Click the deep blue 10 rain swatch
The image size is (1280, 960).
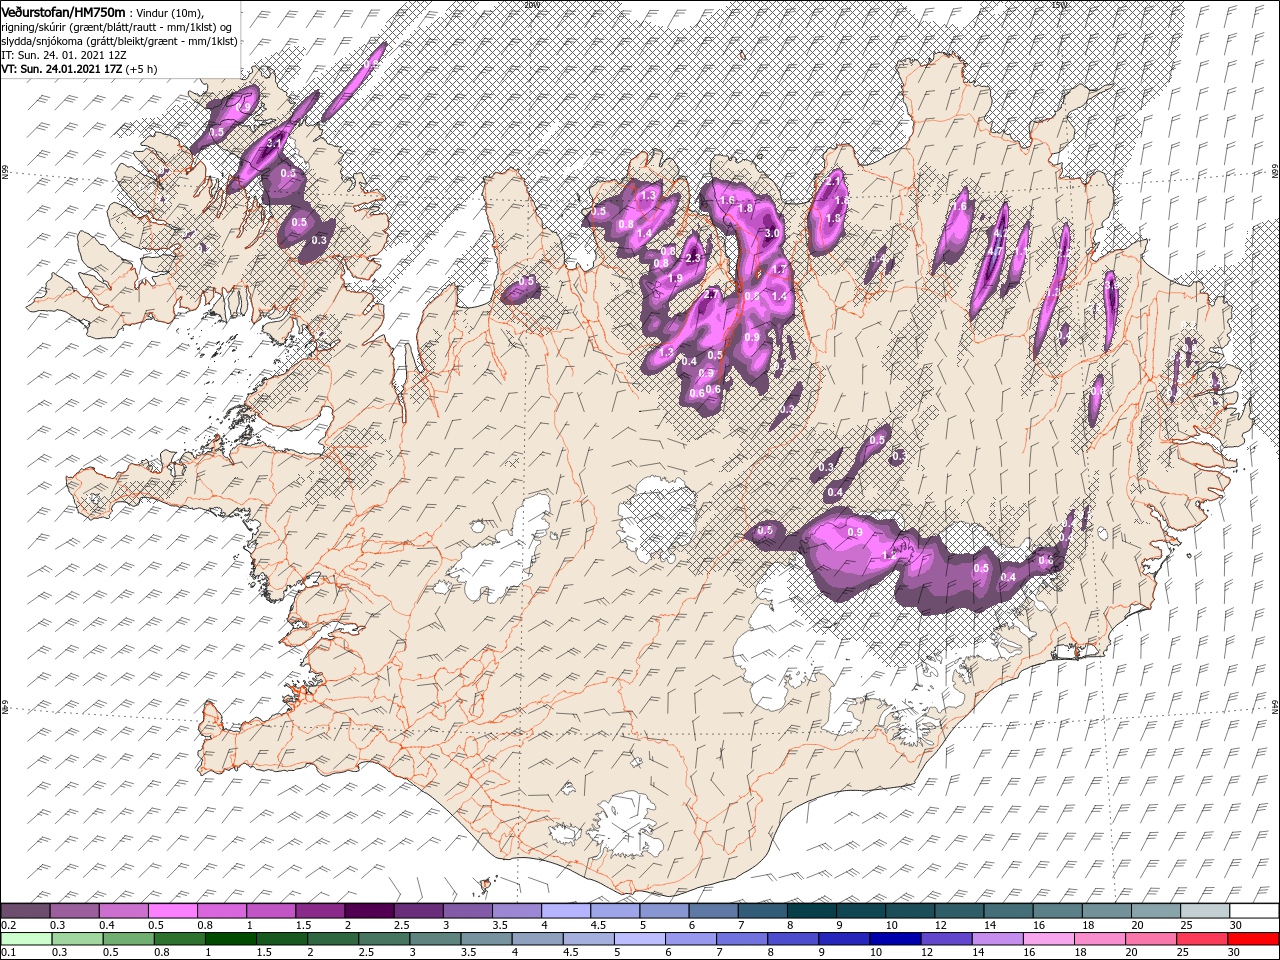894,939
